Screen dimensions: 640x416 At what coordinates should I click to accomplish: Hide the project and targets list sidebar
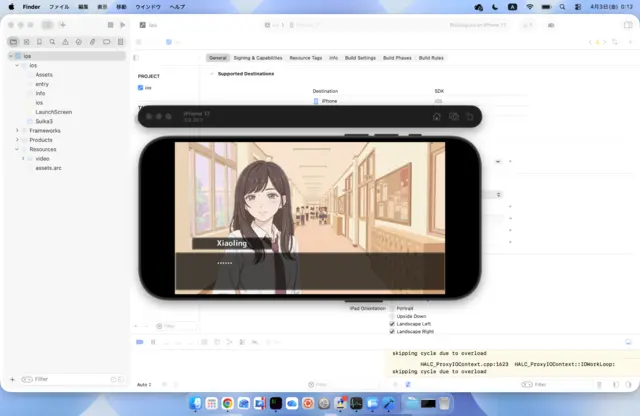pyautogui.click(x=136, y=58)
